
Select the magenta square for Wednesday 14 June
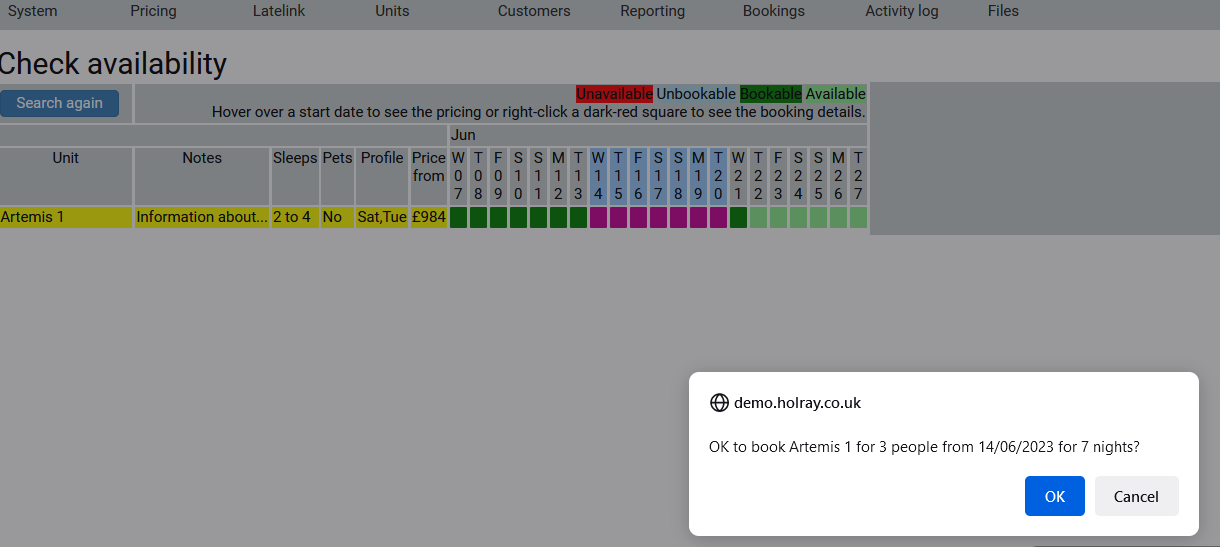click(598, 217)
